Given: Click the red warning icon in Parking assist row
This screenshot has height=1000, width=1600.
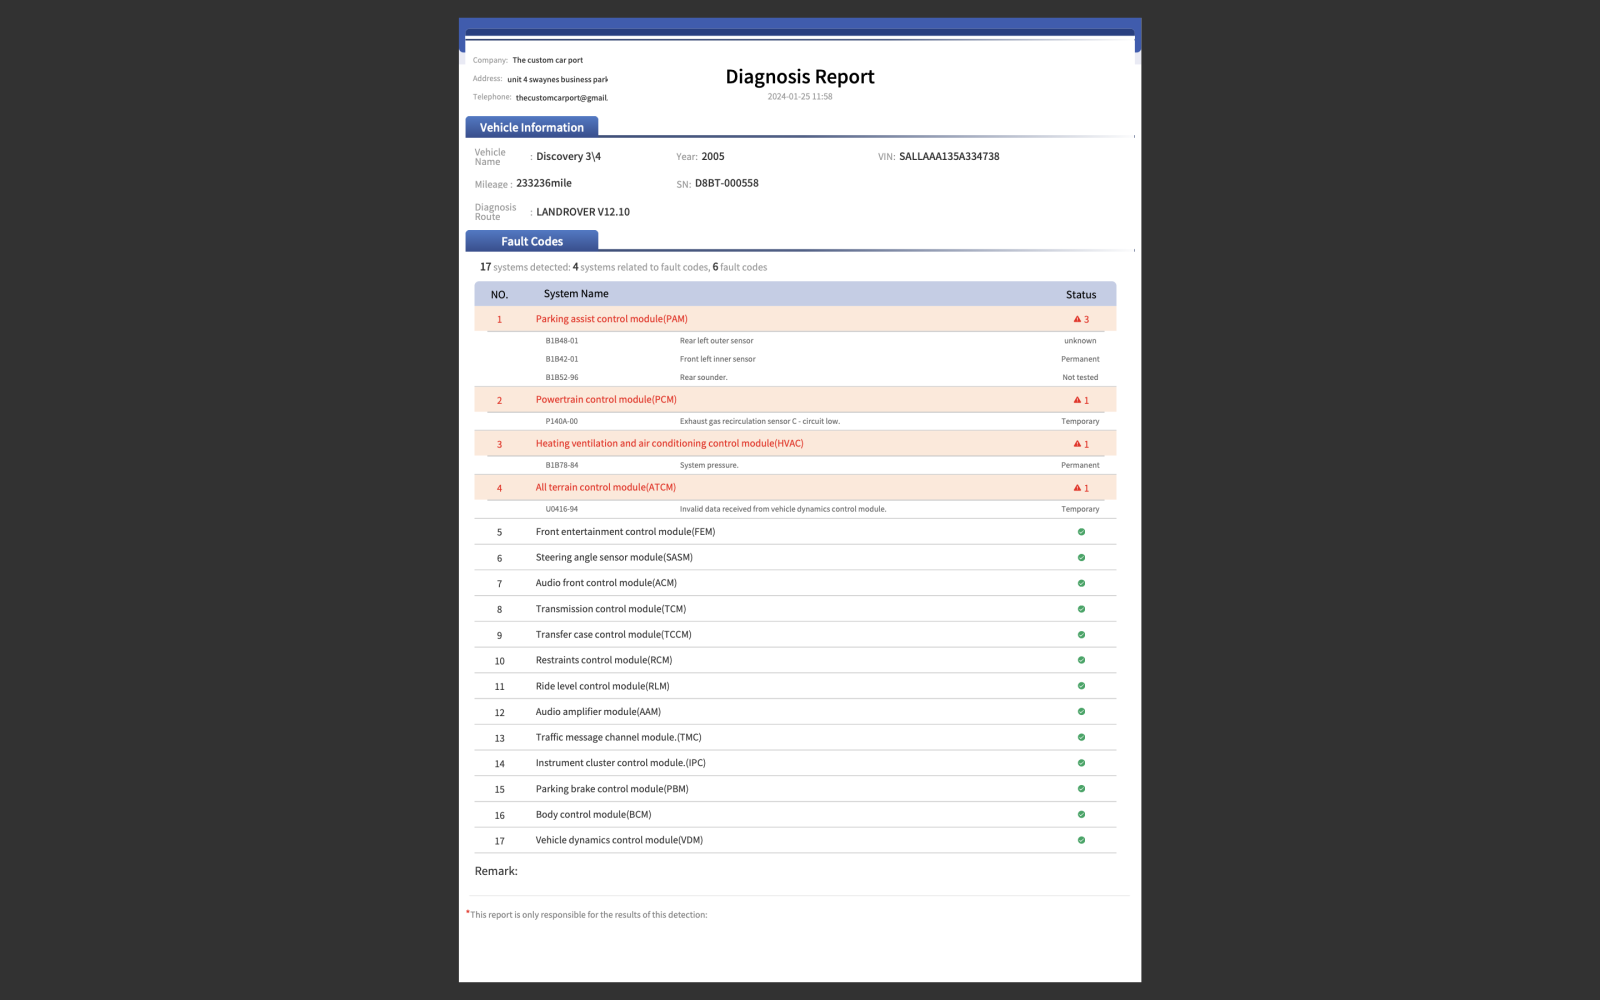Looking at the screenshot, I should (x=1077, y=319).
